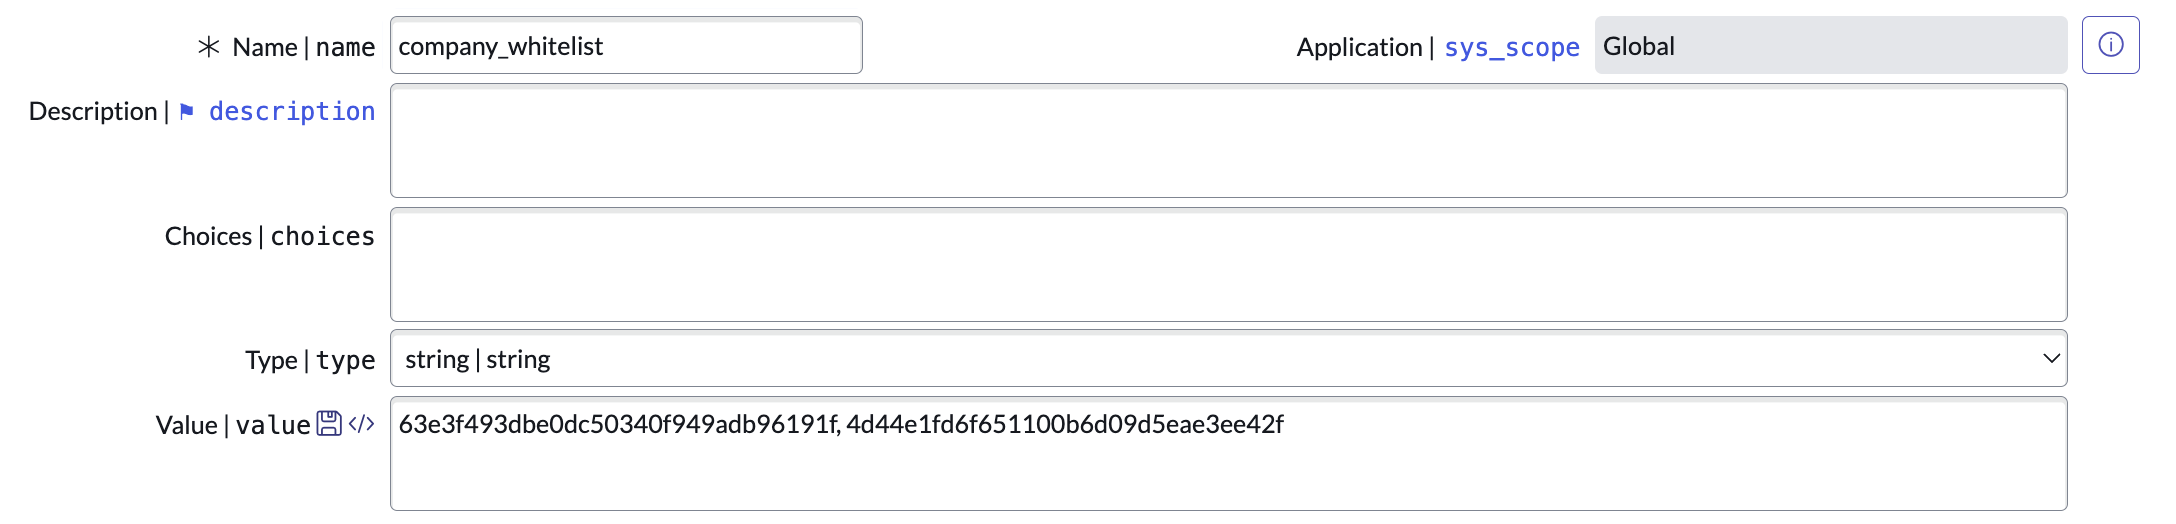Click inside the empty Description text area
2176x524 pixels.
click(x=1228, y=141)
